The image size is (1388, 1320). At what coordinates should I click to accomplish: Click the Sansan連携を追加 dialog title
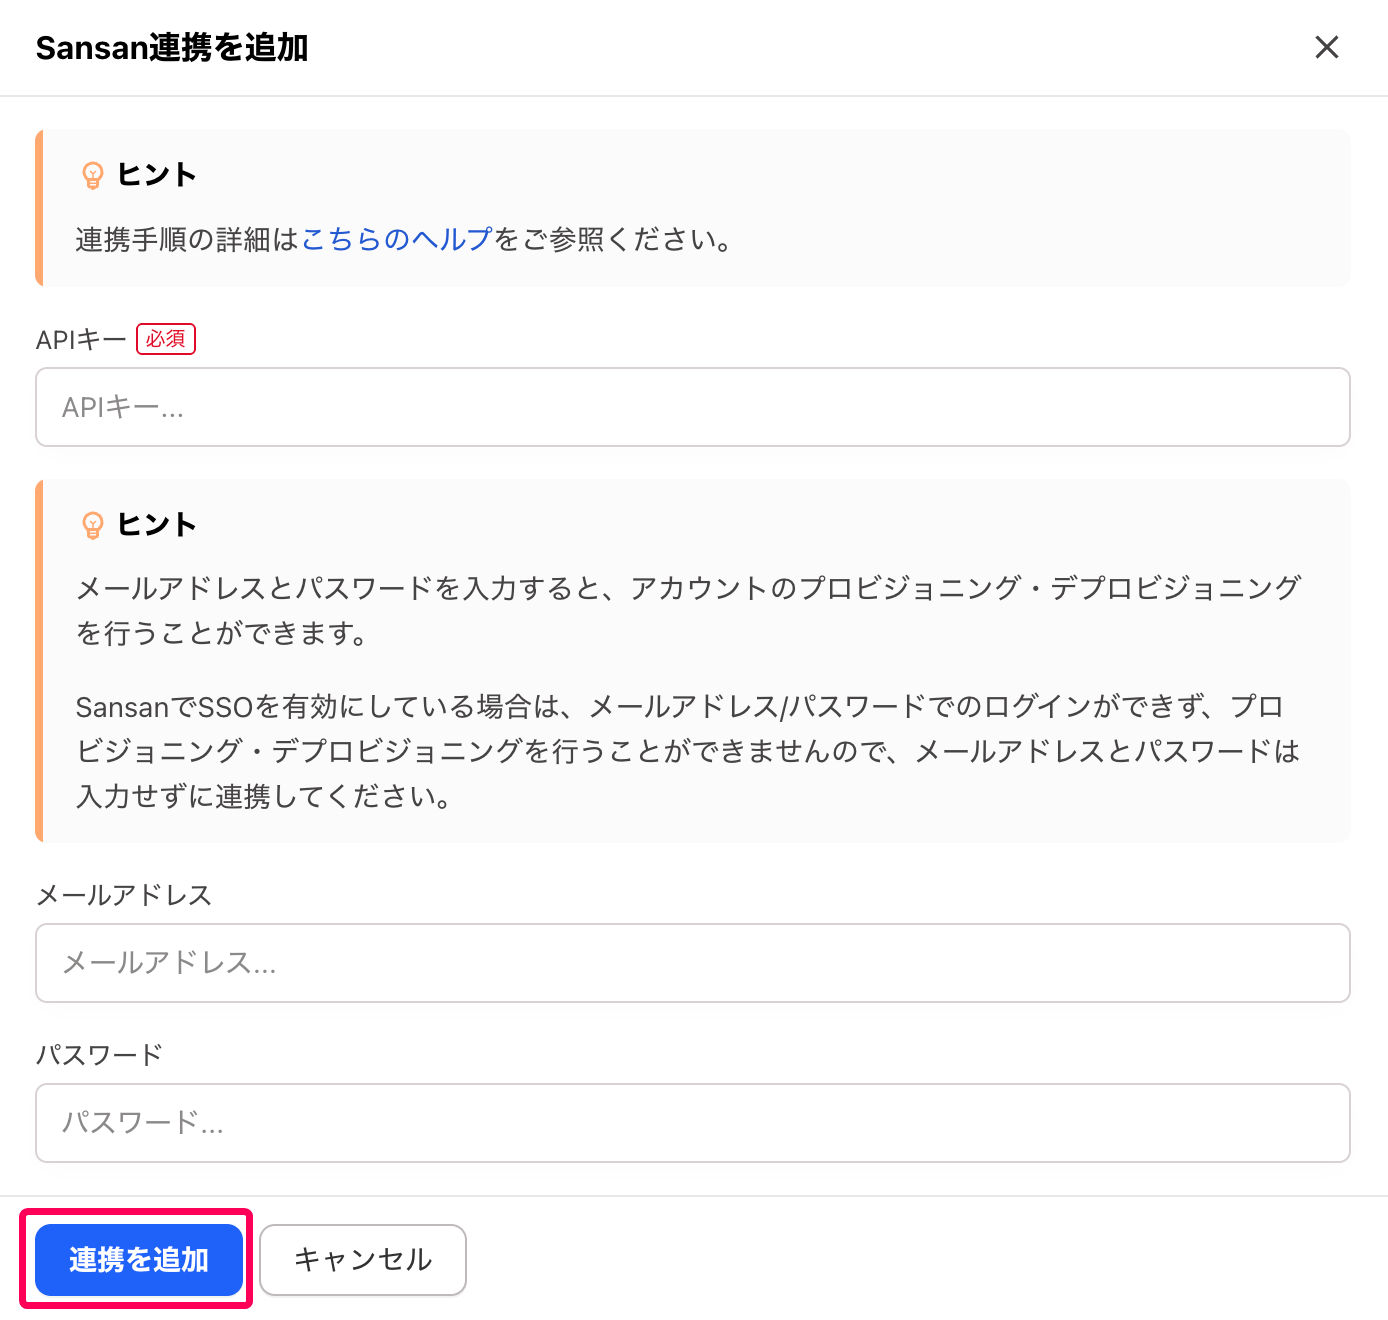pos(172,48)
